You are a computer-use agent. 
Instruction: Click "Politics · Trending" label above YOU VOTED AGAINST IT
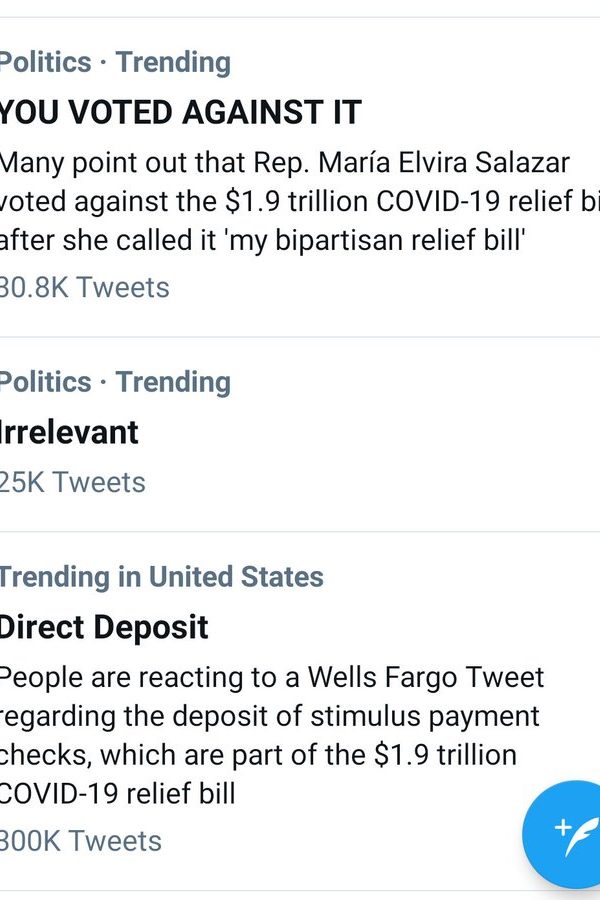tap(115, 62)
